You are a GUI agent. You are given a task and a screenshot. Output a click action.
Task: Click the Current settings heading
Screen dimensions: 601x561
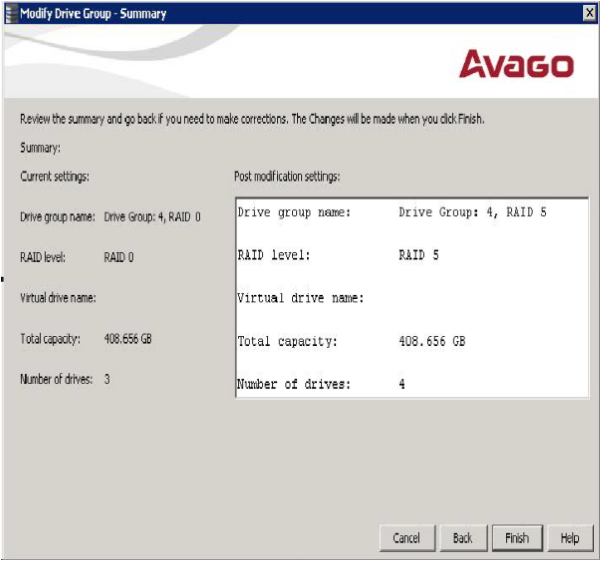[55, 177]
